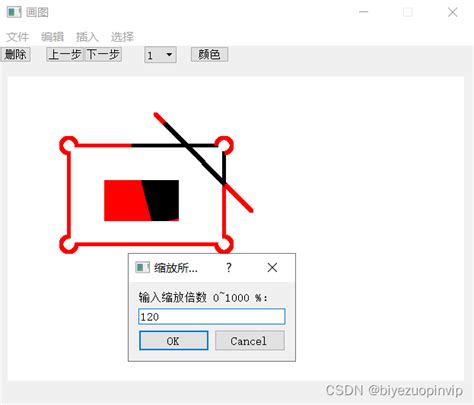Click the dropdown arrow next to 1

pyautogui.click(x=169, y=55)
